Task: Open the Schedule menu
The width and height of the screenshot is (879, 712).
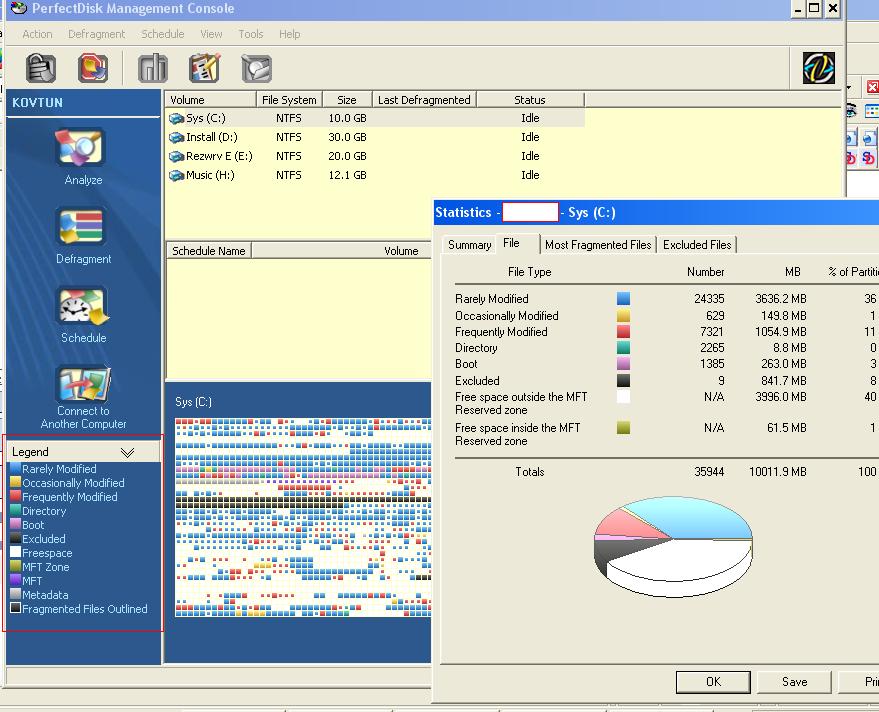Action: [x=163, y=34]
